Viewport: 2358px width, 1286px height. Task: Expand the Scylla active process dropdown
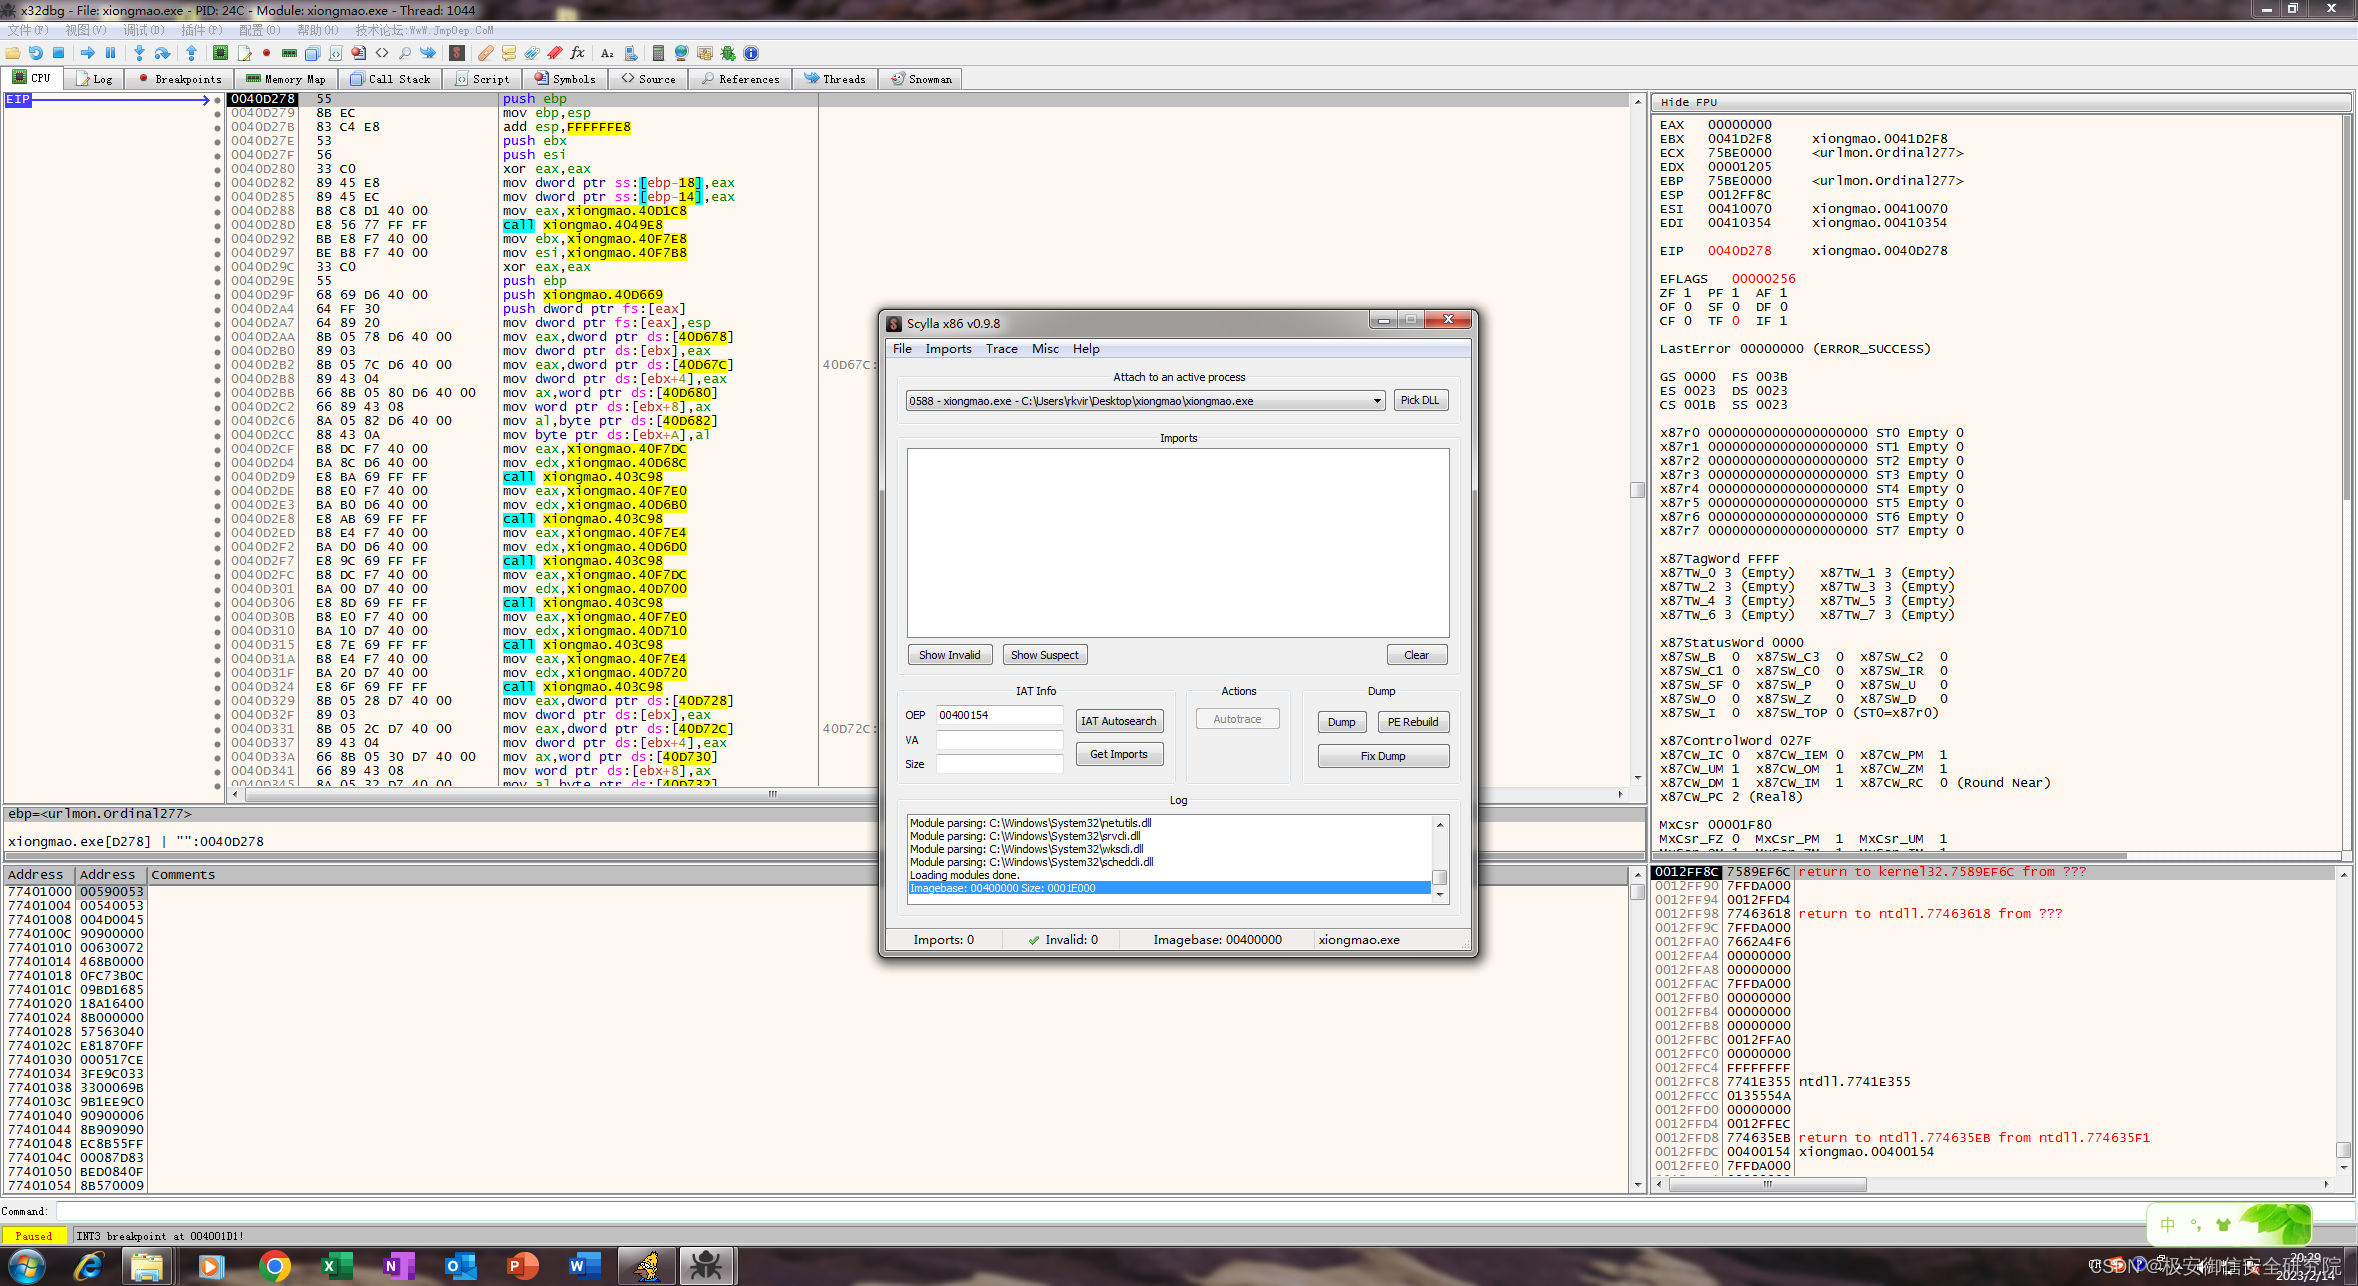1377,401
